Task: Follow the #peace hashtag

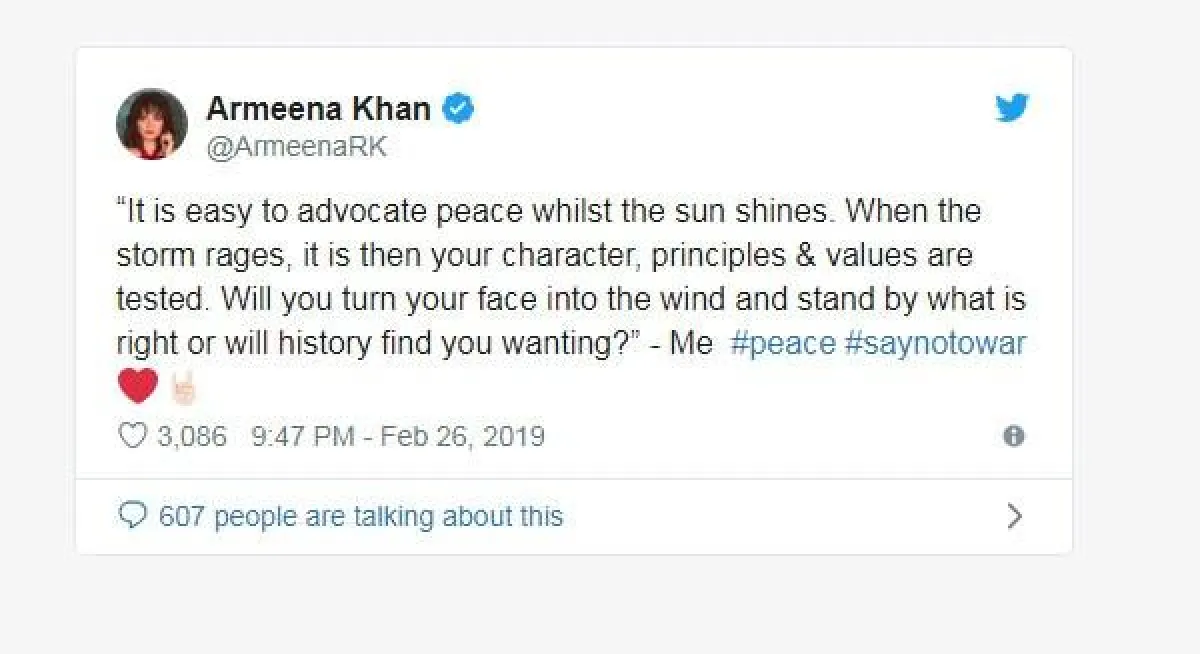Action: click(783, 343)
